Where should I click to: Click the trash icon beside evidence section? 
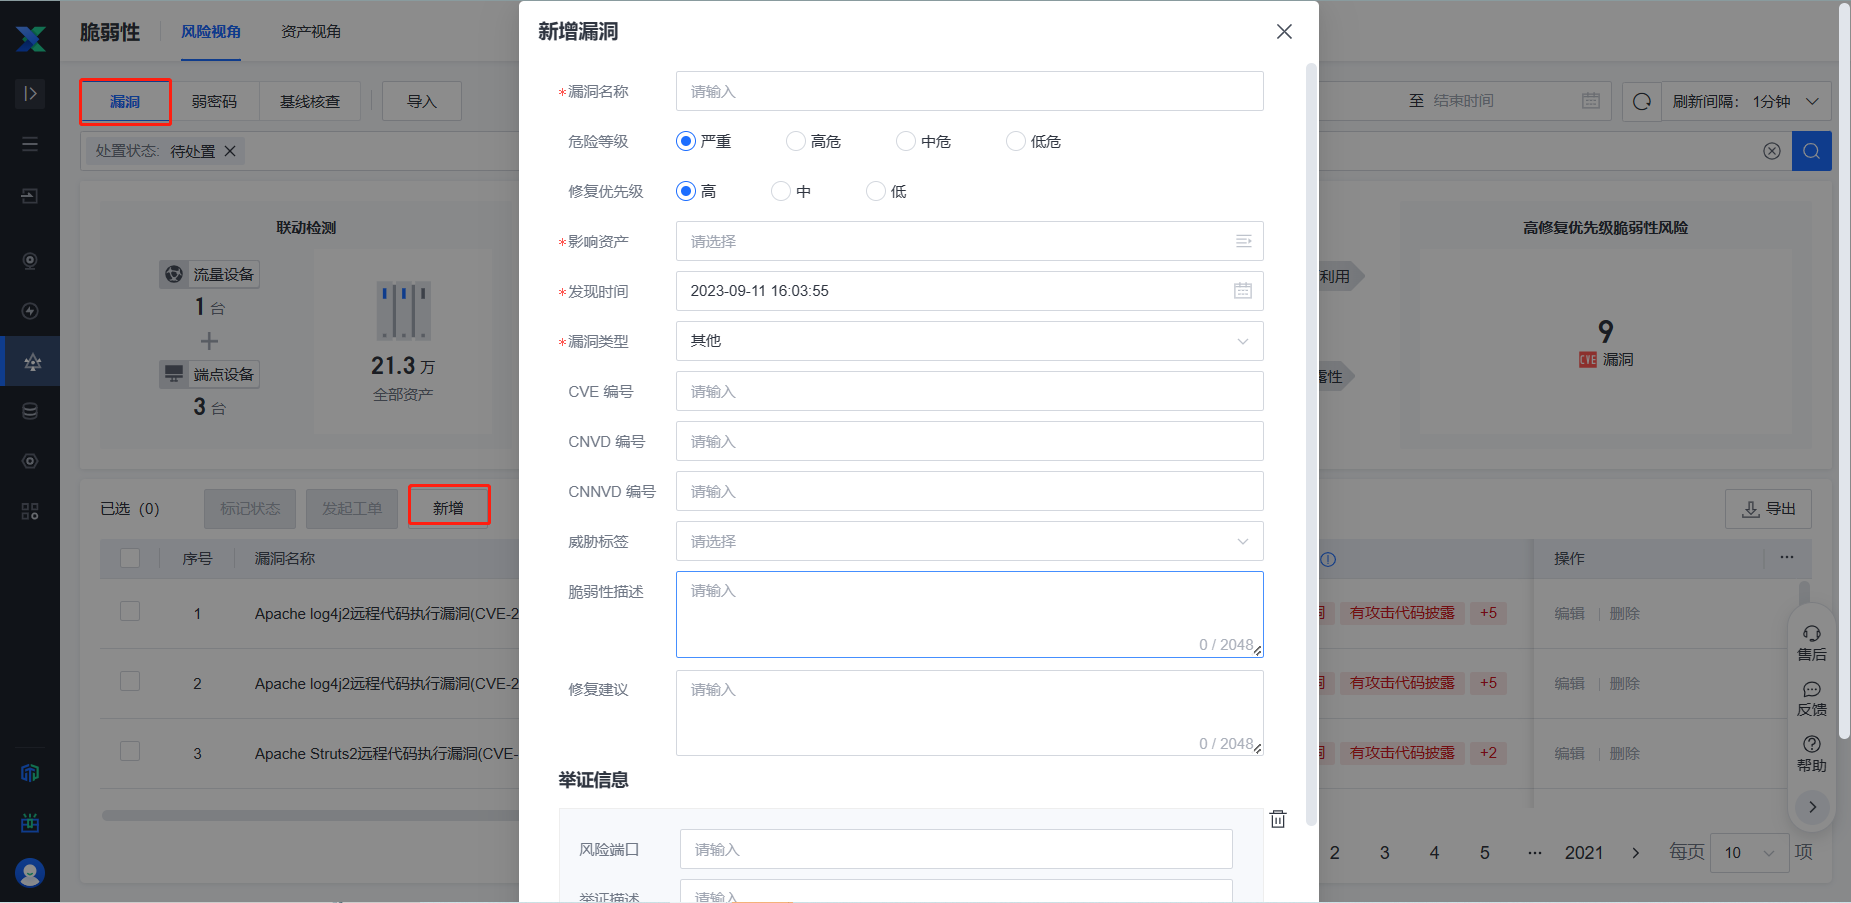[x=1277, y=819]
